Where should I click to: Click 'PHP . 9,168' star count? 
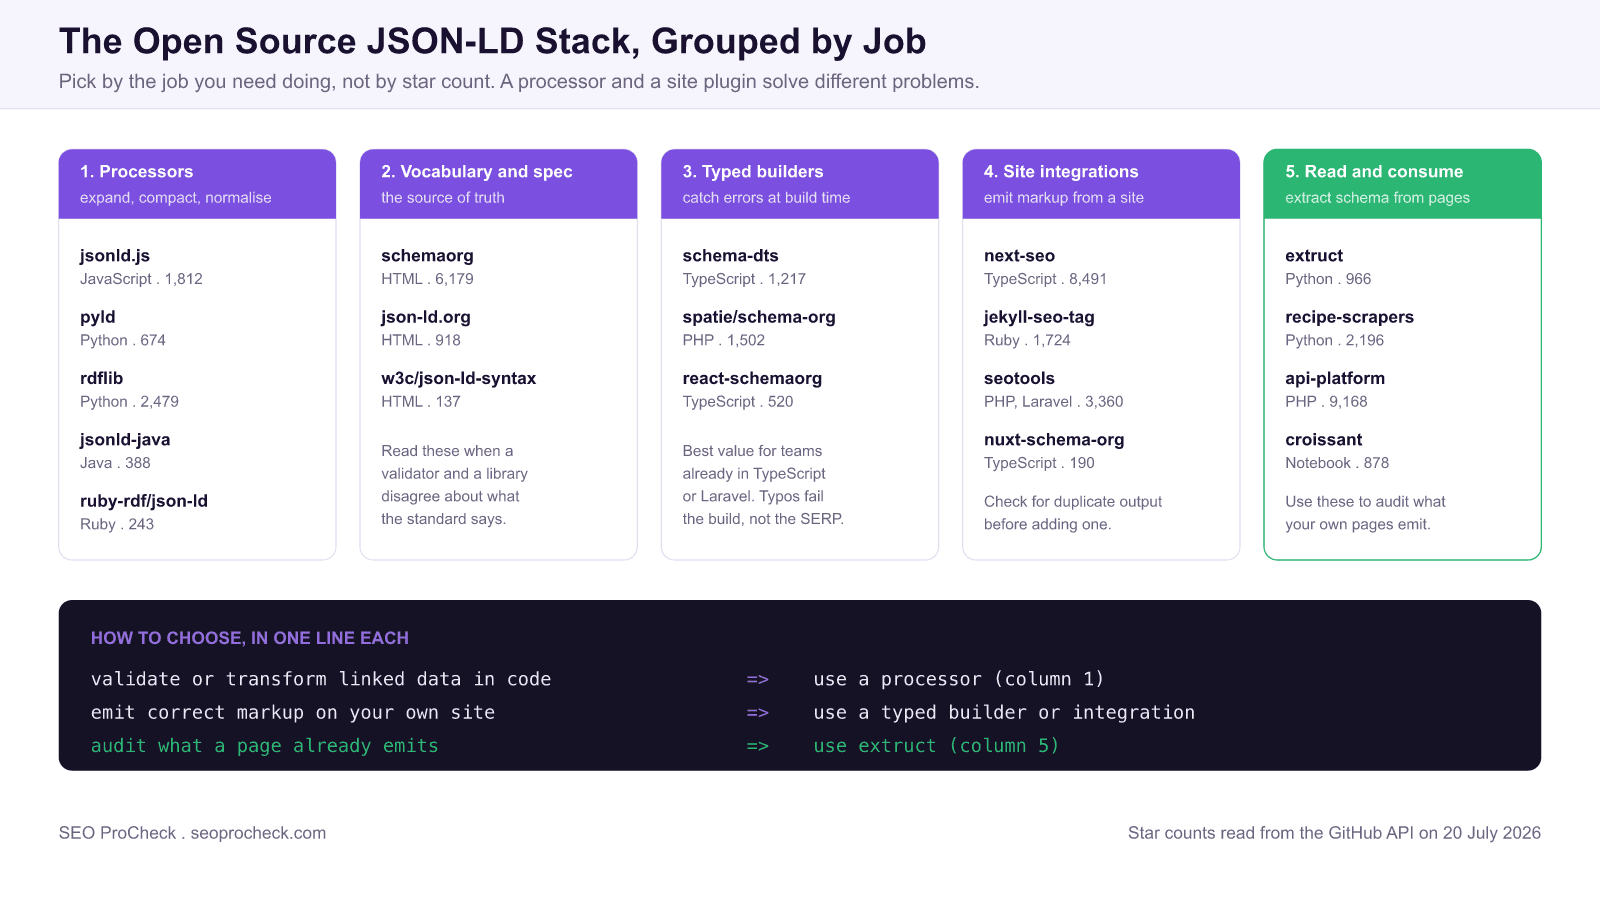pos(1326,402)
